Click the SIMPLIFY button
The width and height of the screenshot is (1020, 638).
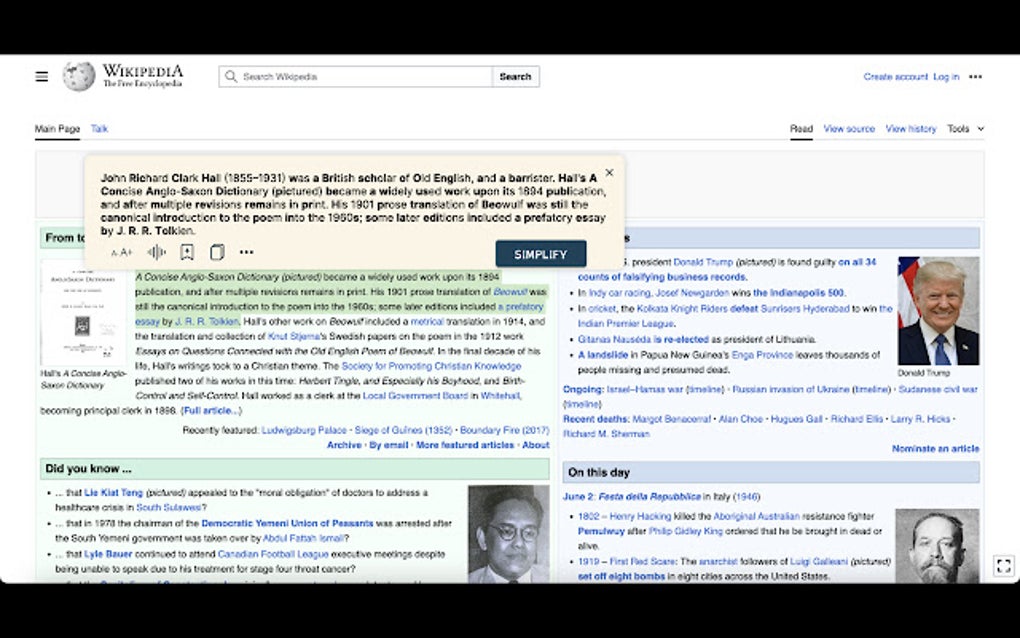pos(540,253)
